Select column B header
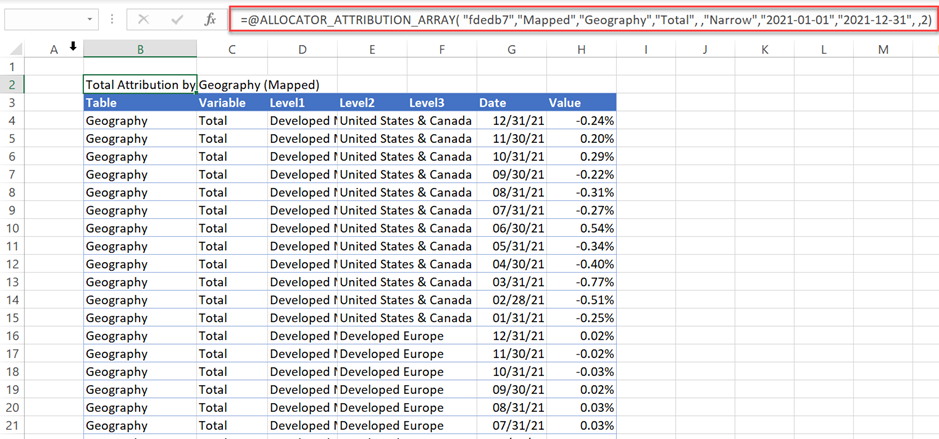The image size is (939, 439). tap(140, 49)
